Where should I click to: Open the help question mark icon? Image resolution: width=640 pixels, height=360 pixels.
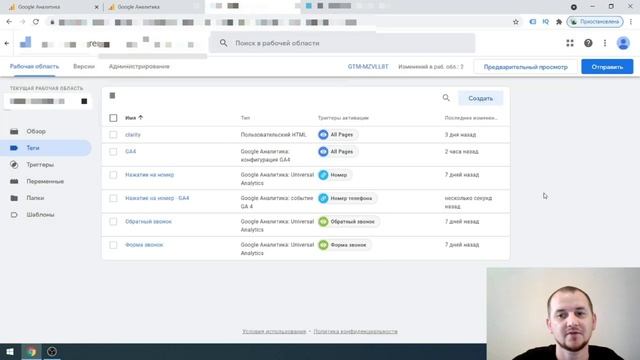[x=588, y=43]
